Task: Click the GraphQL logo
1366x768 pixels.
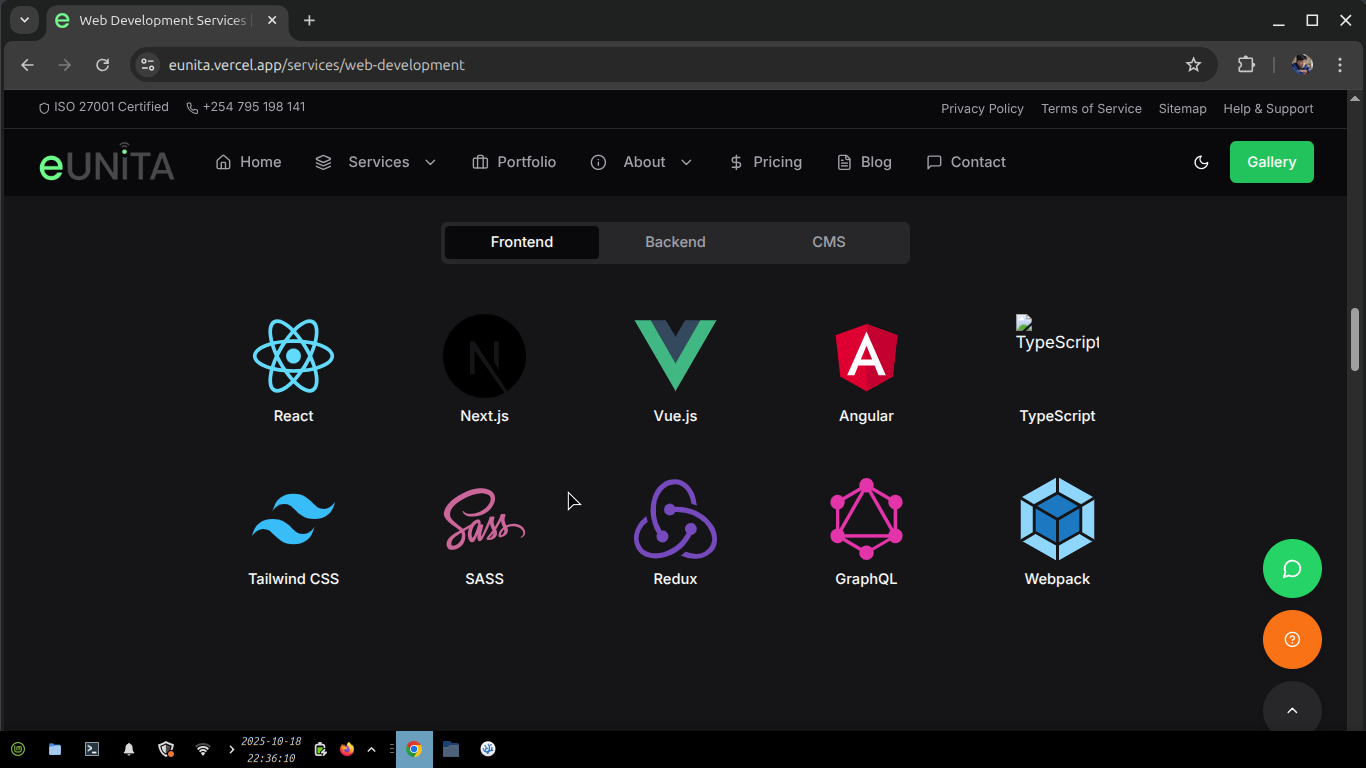Action: tap(866, 518)
